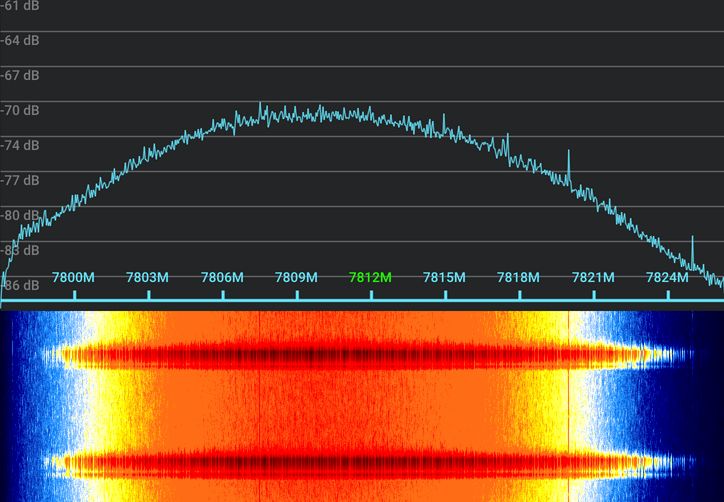This screenshot has width=724, height=502.
Task: Click the 7806M frequency label
Action: coord(222,277)
